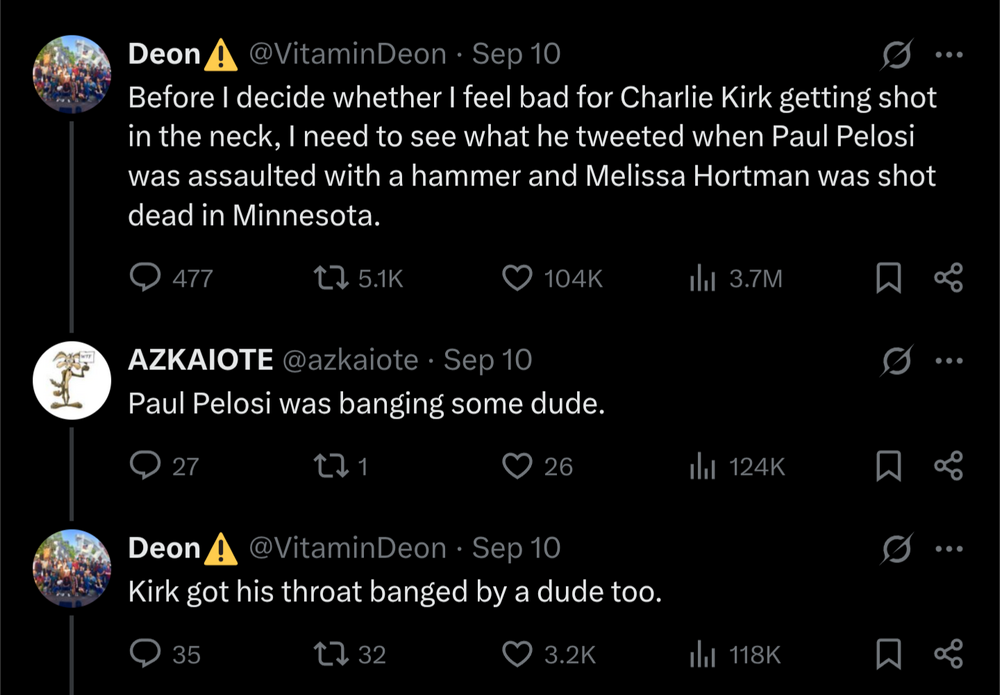This screenshot has width=1000, height=695.
Task: Open more options on Deon's last reply
Action: pos(948,548)
